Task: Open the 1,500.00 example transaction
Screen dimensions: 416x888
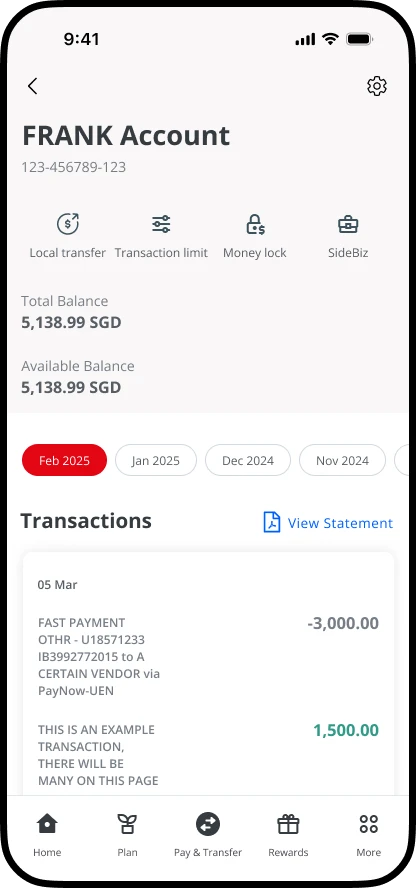Action: point(208,755)
